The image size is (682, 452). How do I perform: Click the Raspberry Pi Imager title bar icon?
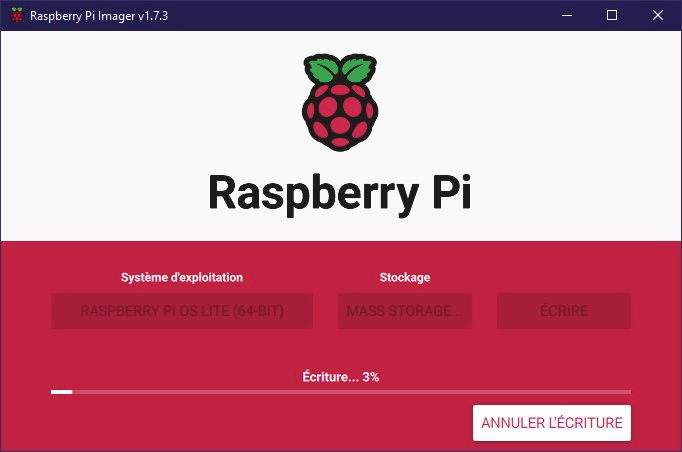[17, 15]
